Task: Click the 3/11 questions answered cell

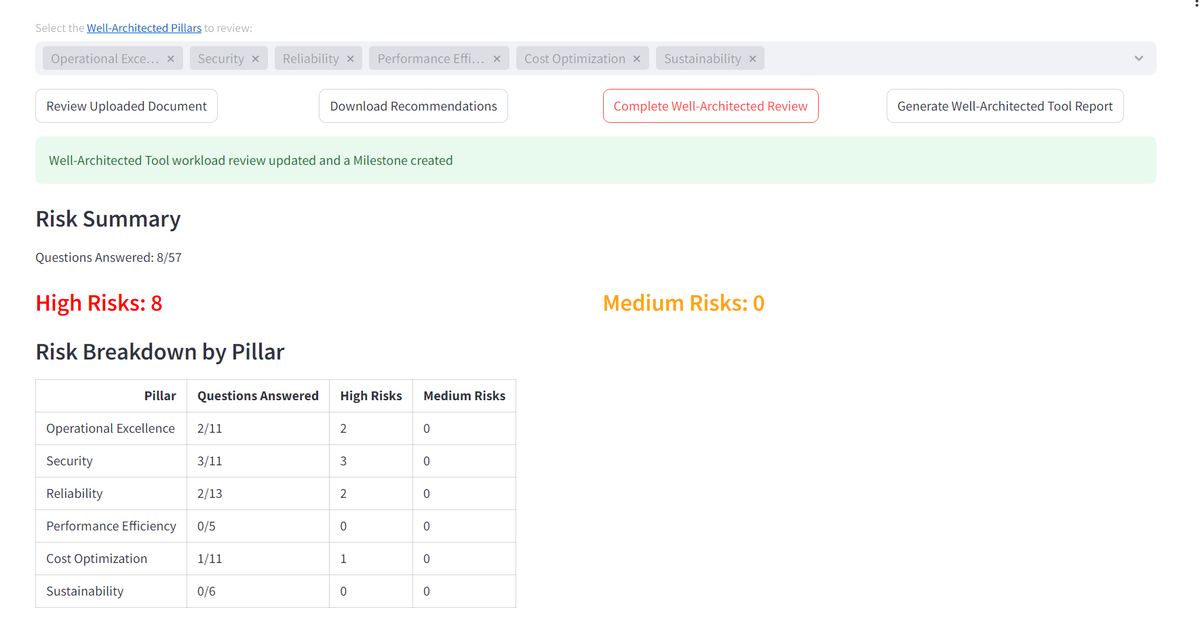Action: 258,461
